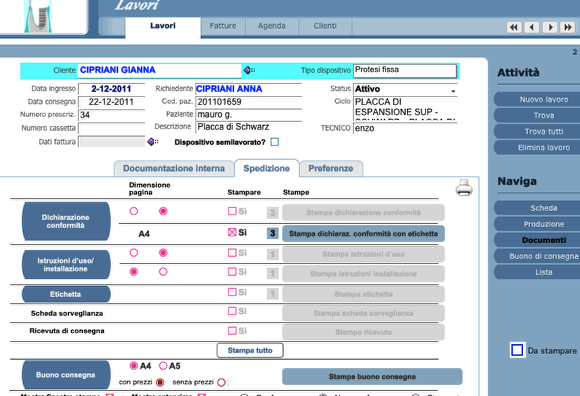Click Stampa istruzioni installazione button
580x396 pixels.
click(x=363, y=274)
